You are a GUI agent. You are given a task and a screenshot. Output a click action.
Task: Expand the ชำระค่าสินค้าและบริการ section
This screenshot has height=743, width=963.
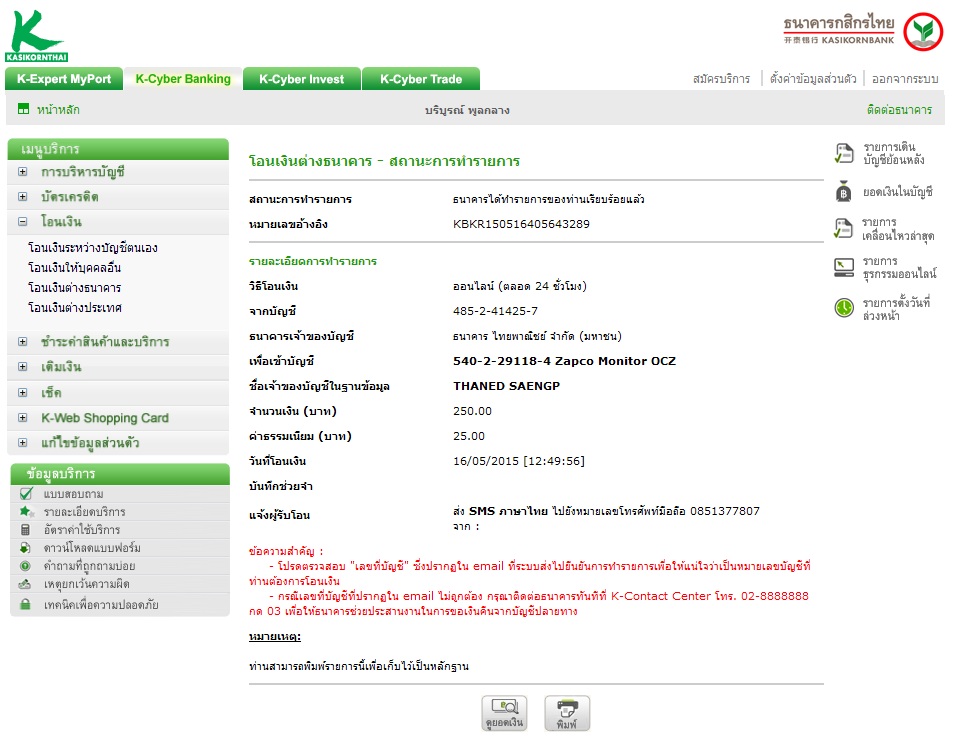pyautogui.click(x=23, y=342)
